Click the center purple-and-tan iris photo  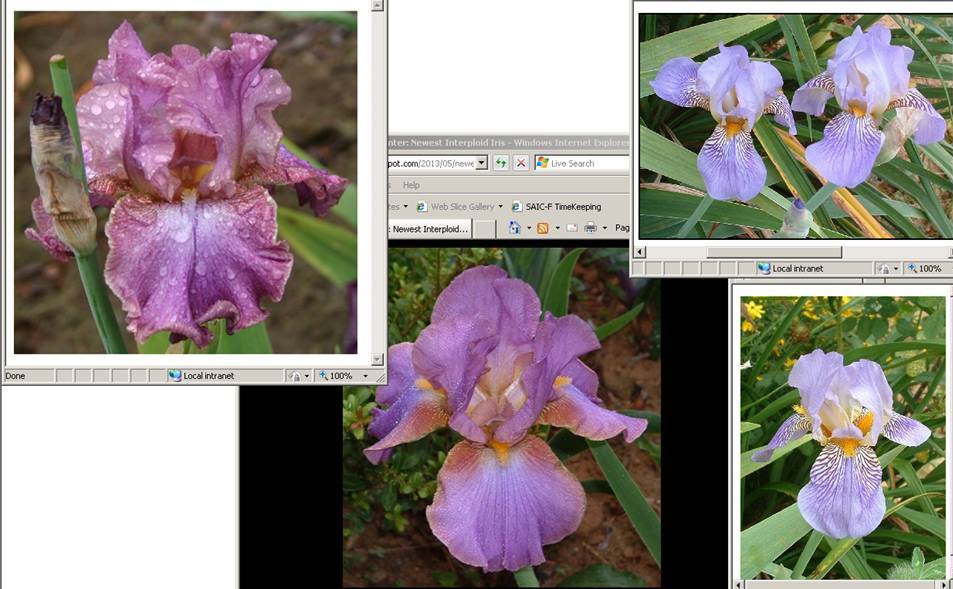click(501, 417)
